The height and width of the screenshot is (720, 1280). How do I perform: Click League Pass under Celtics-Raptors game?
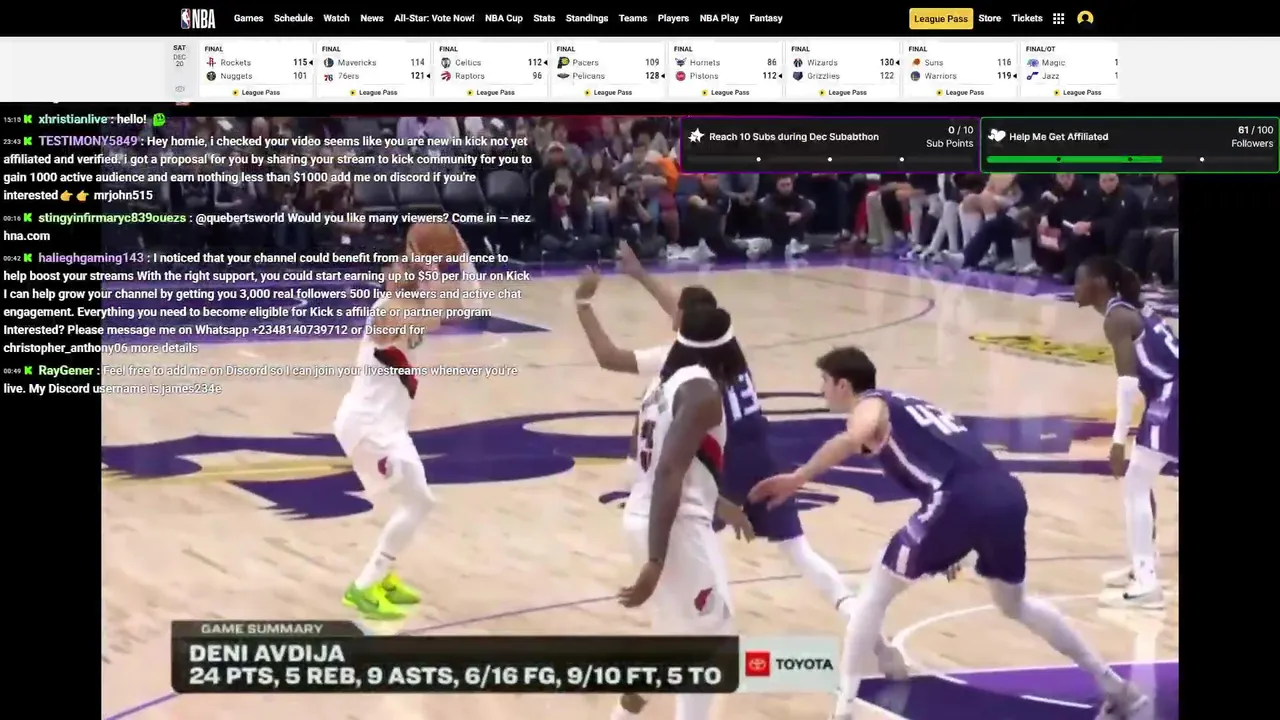[x=491, y=92]
